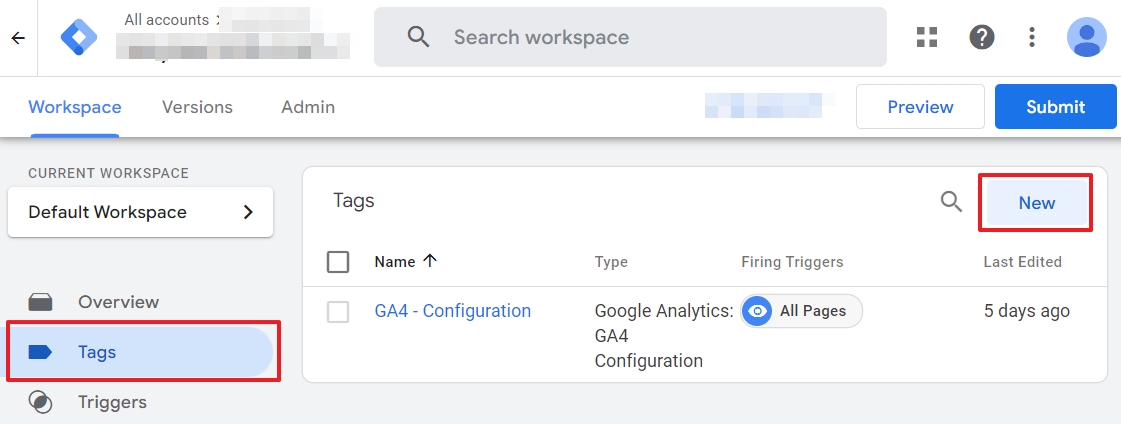
Task: Open the user account avatar
Action: 1087,37
